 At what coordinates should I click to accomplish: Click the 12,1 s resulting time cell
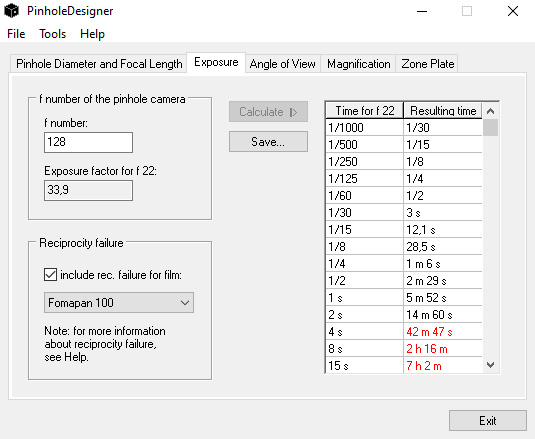(443, 230)
